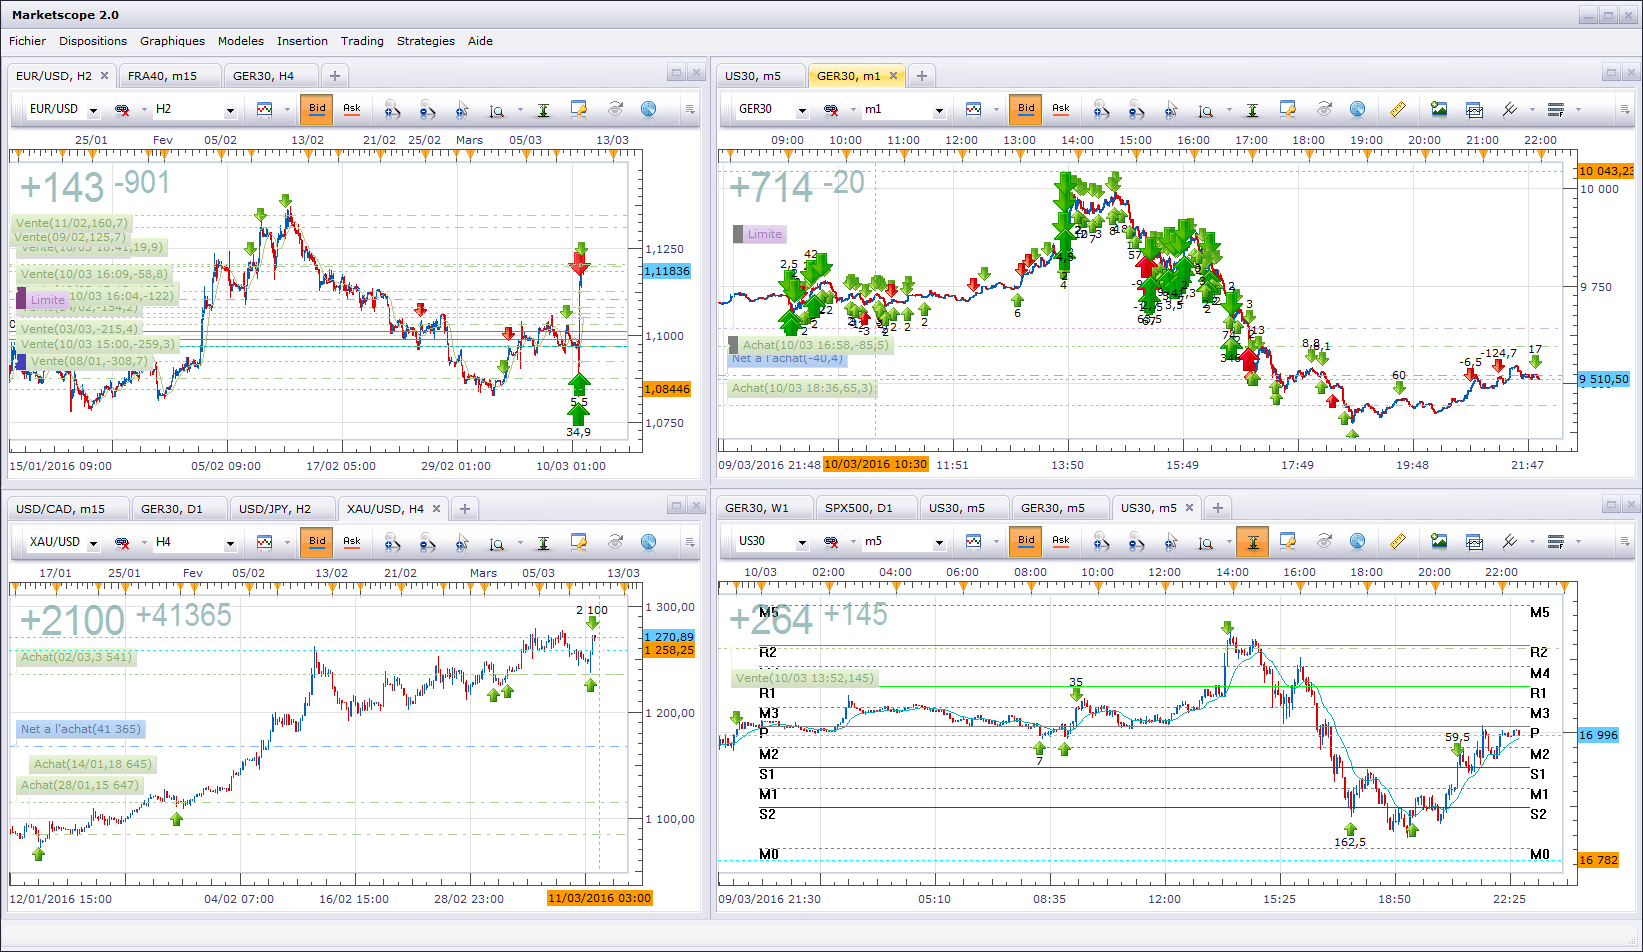1643x952 pixels.
Task: Click the purple Limite label on GER30 chart
Action: pyautogui.click(x=764, y=234)
